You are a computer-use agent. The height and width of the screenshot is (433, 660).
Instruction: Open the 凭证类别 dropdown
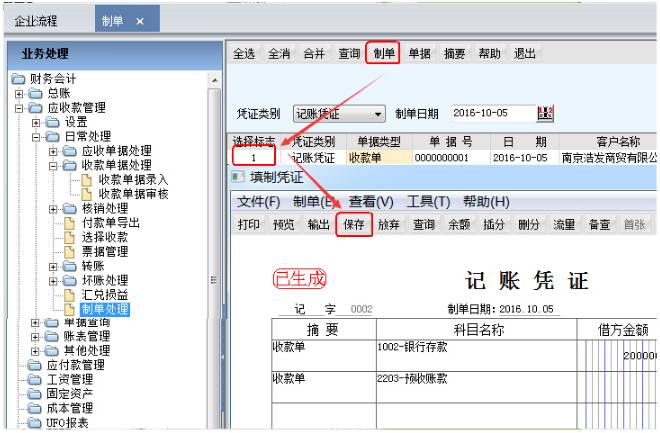377,114
